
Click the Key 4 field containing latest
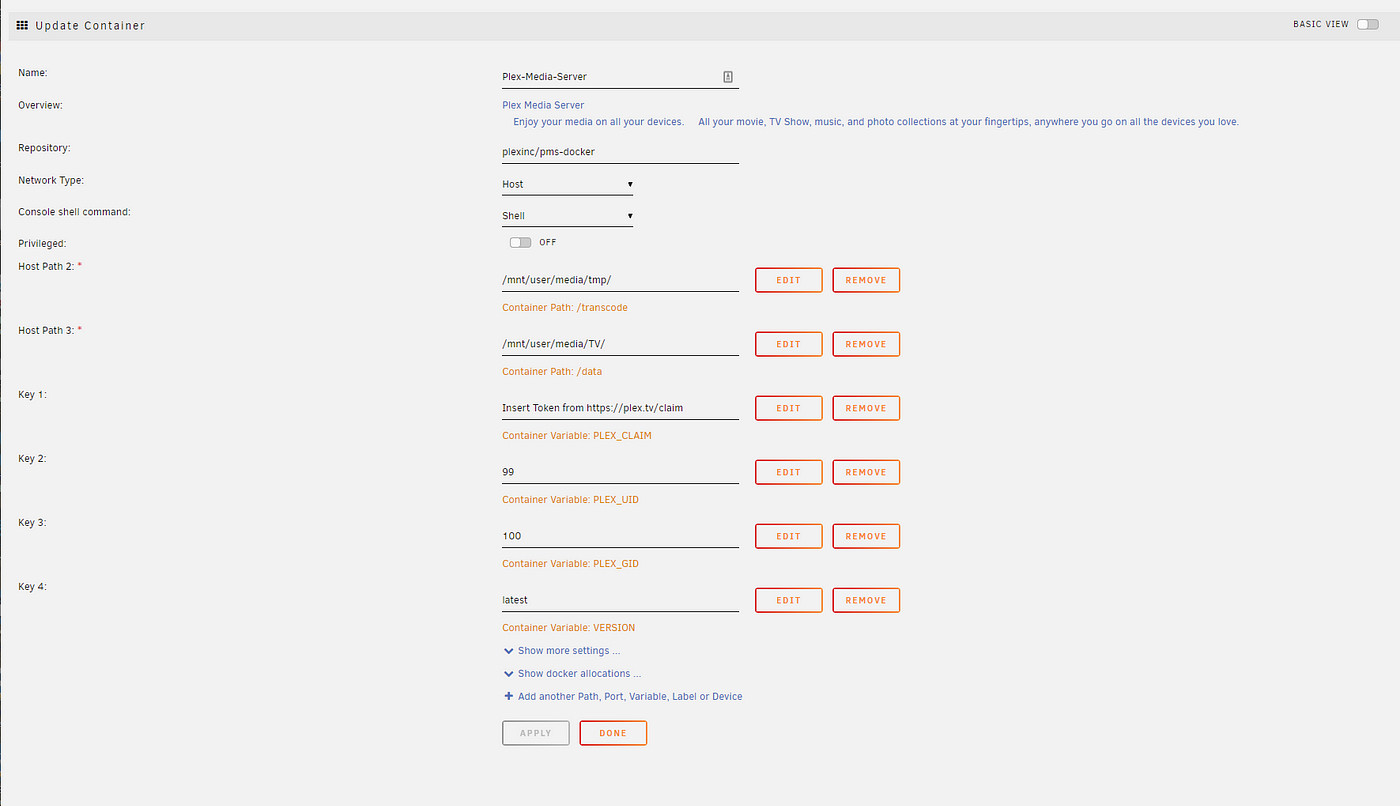(x=620, y=600)
